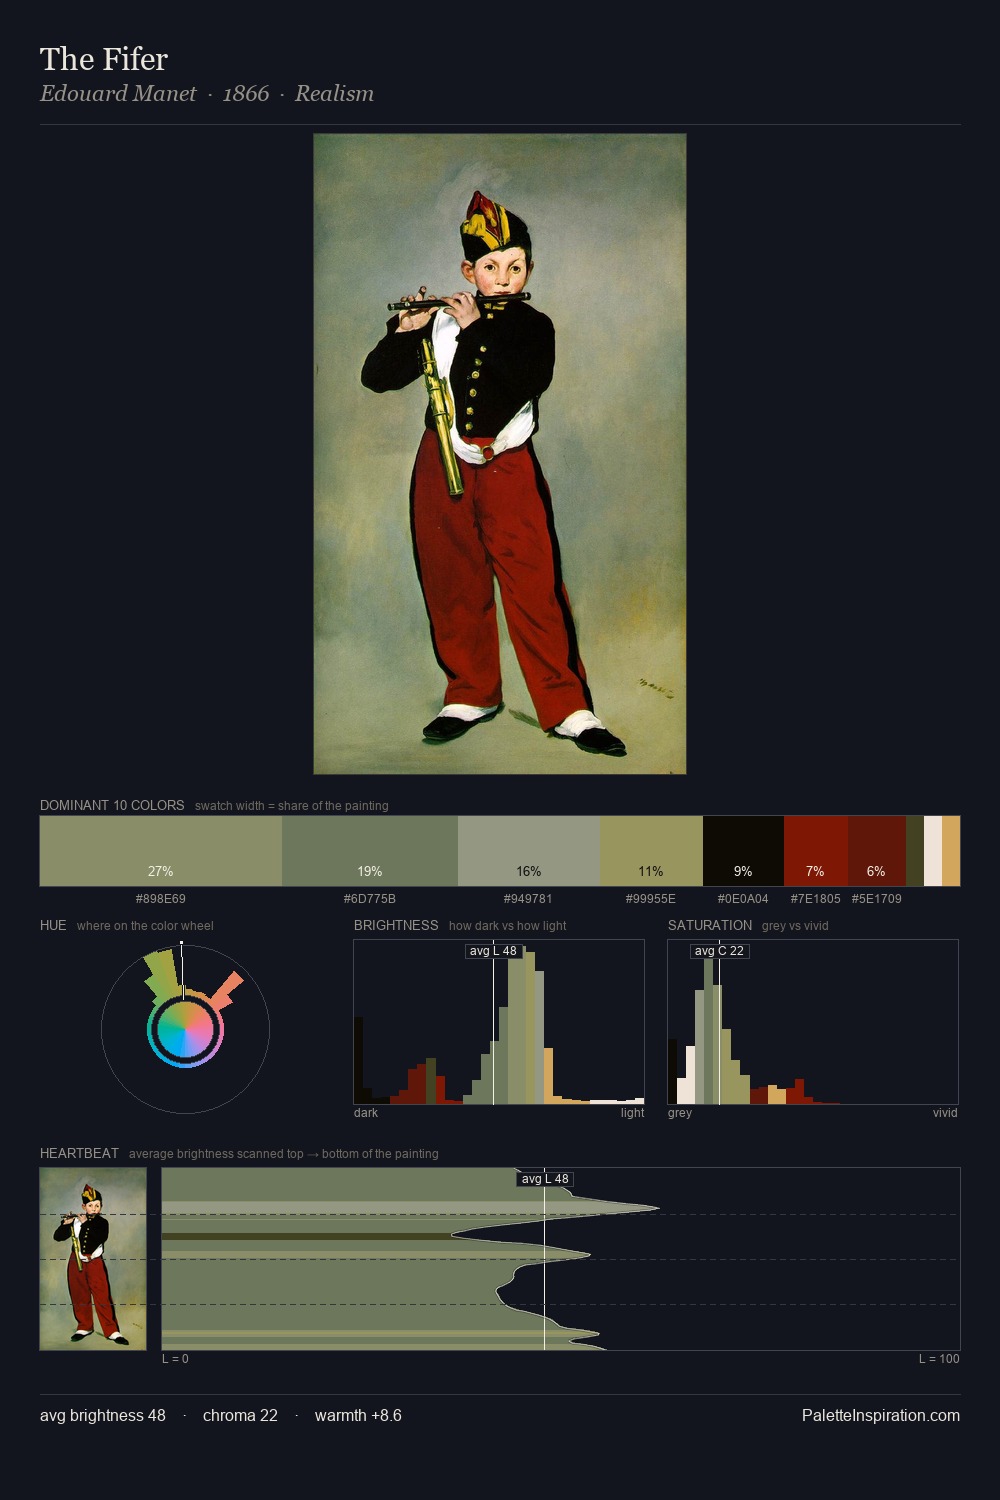Click the saturation histogram chart
Screen dimensions: 1000x1500
[x=813, y=1022]
